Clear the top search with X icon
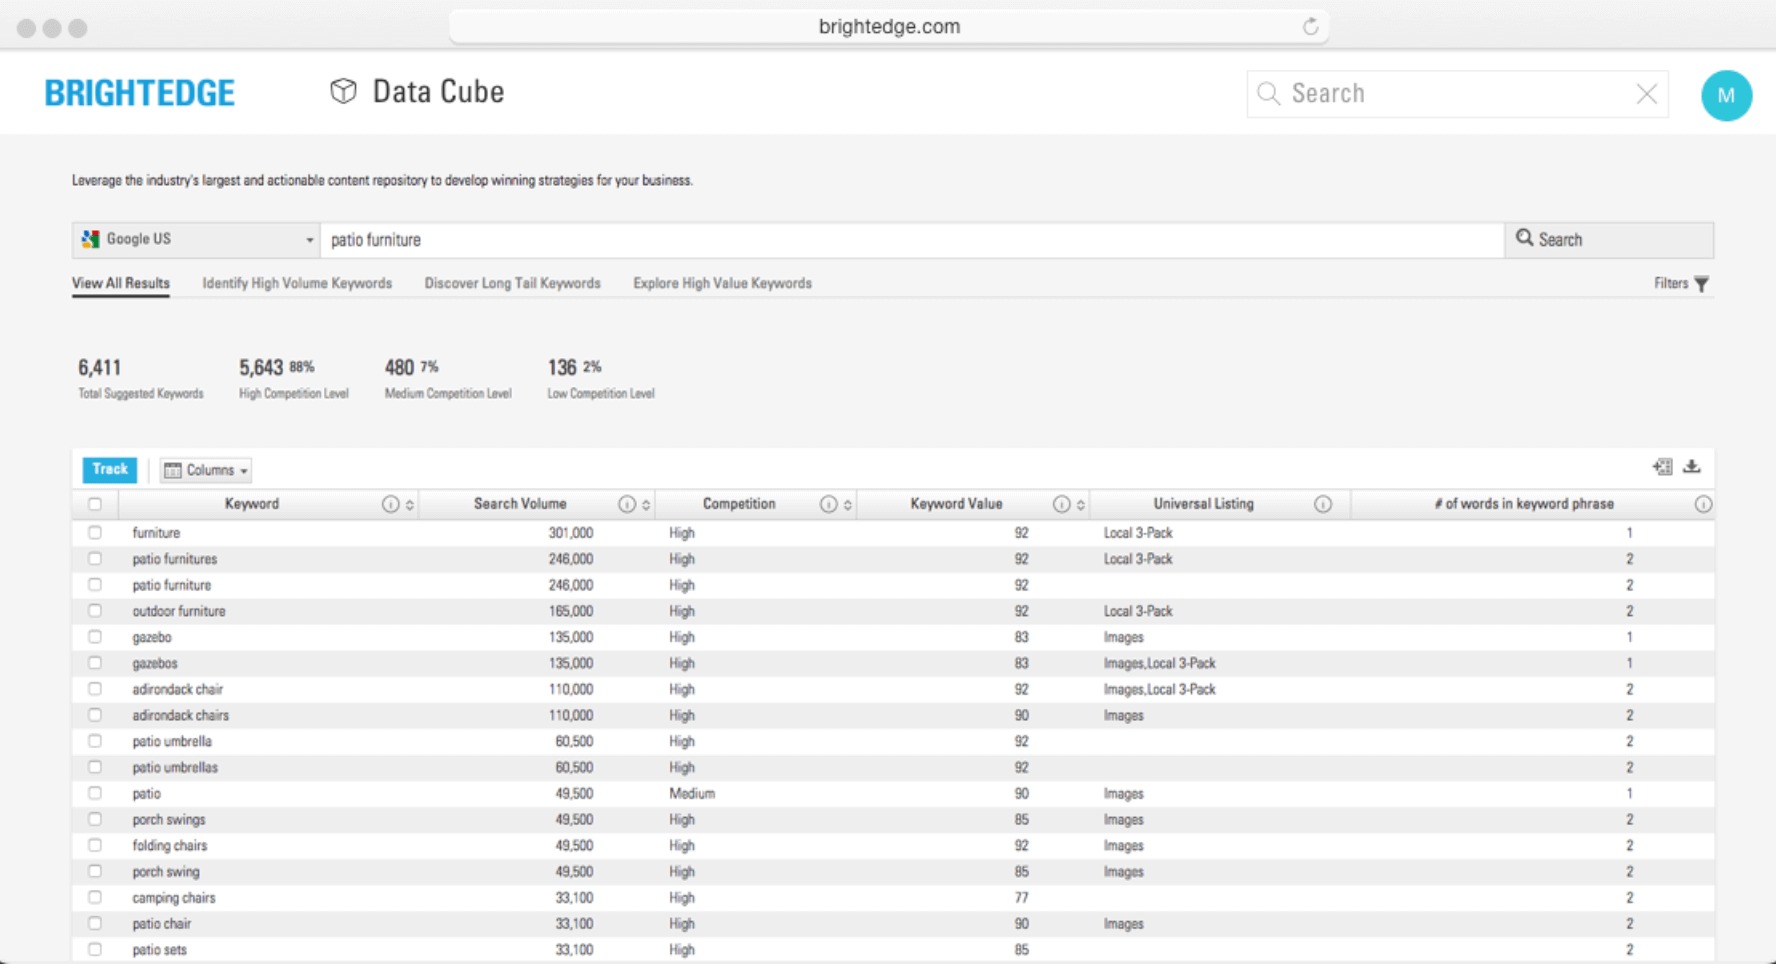This screenshot has width=1776, height=964. [x=1646, y=94]
